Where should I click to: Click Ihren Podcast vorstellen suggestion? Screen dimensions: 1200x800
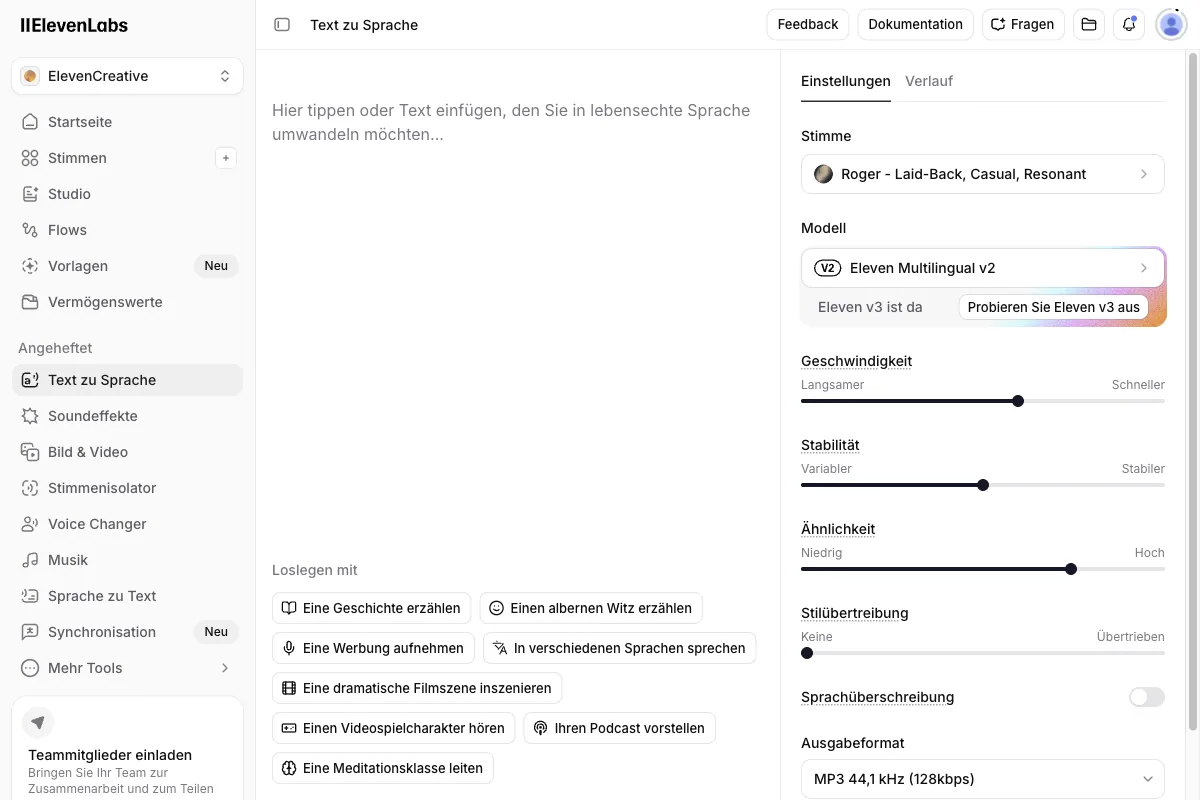coord(620,728)
